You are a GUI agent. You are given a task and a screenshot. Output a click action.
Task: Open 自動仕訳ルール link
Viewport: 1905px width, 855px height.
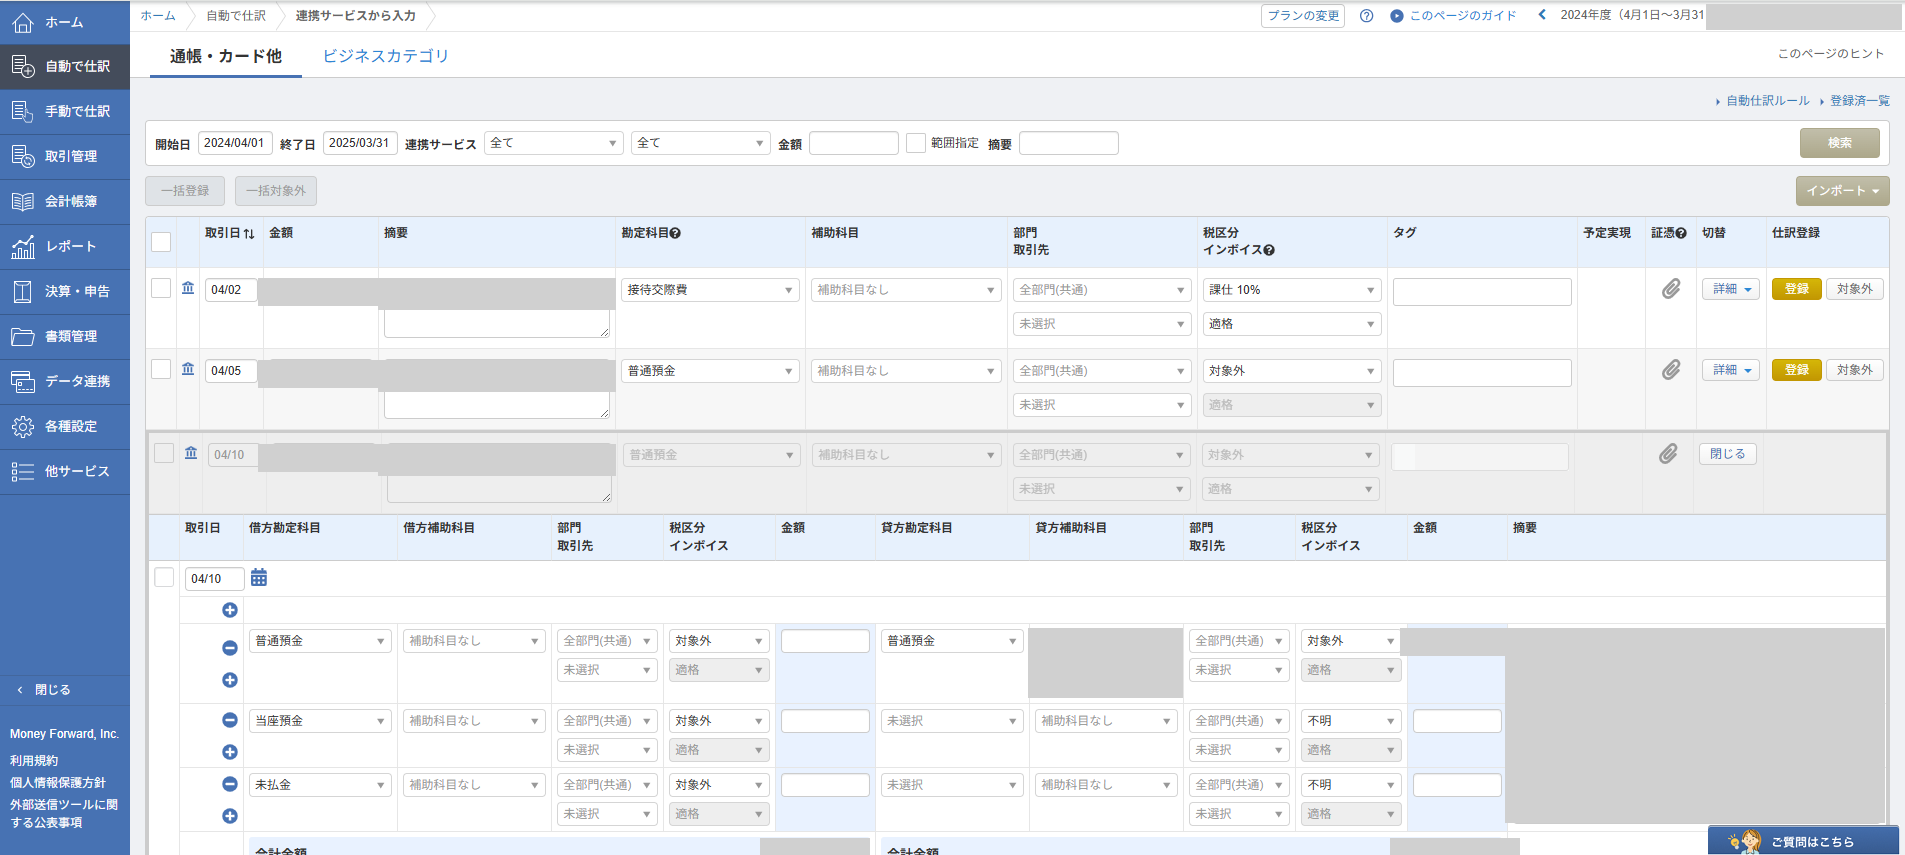coord(1767,101)
